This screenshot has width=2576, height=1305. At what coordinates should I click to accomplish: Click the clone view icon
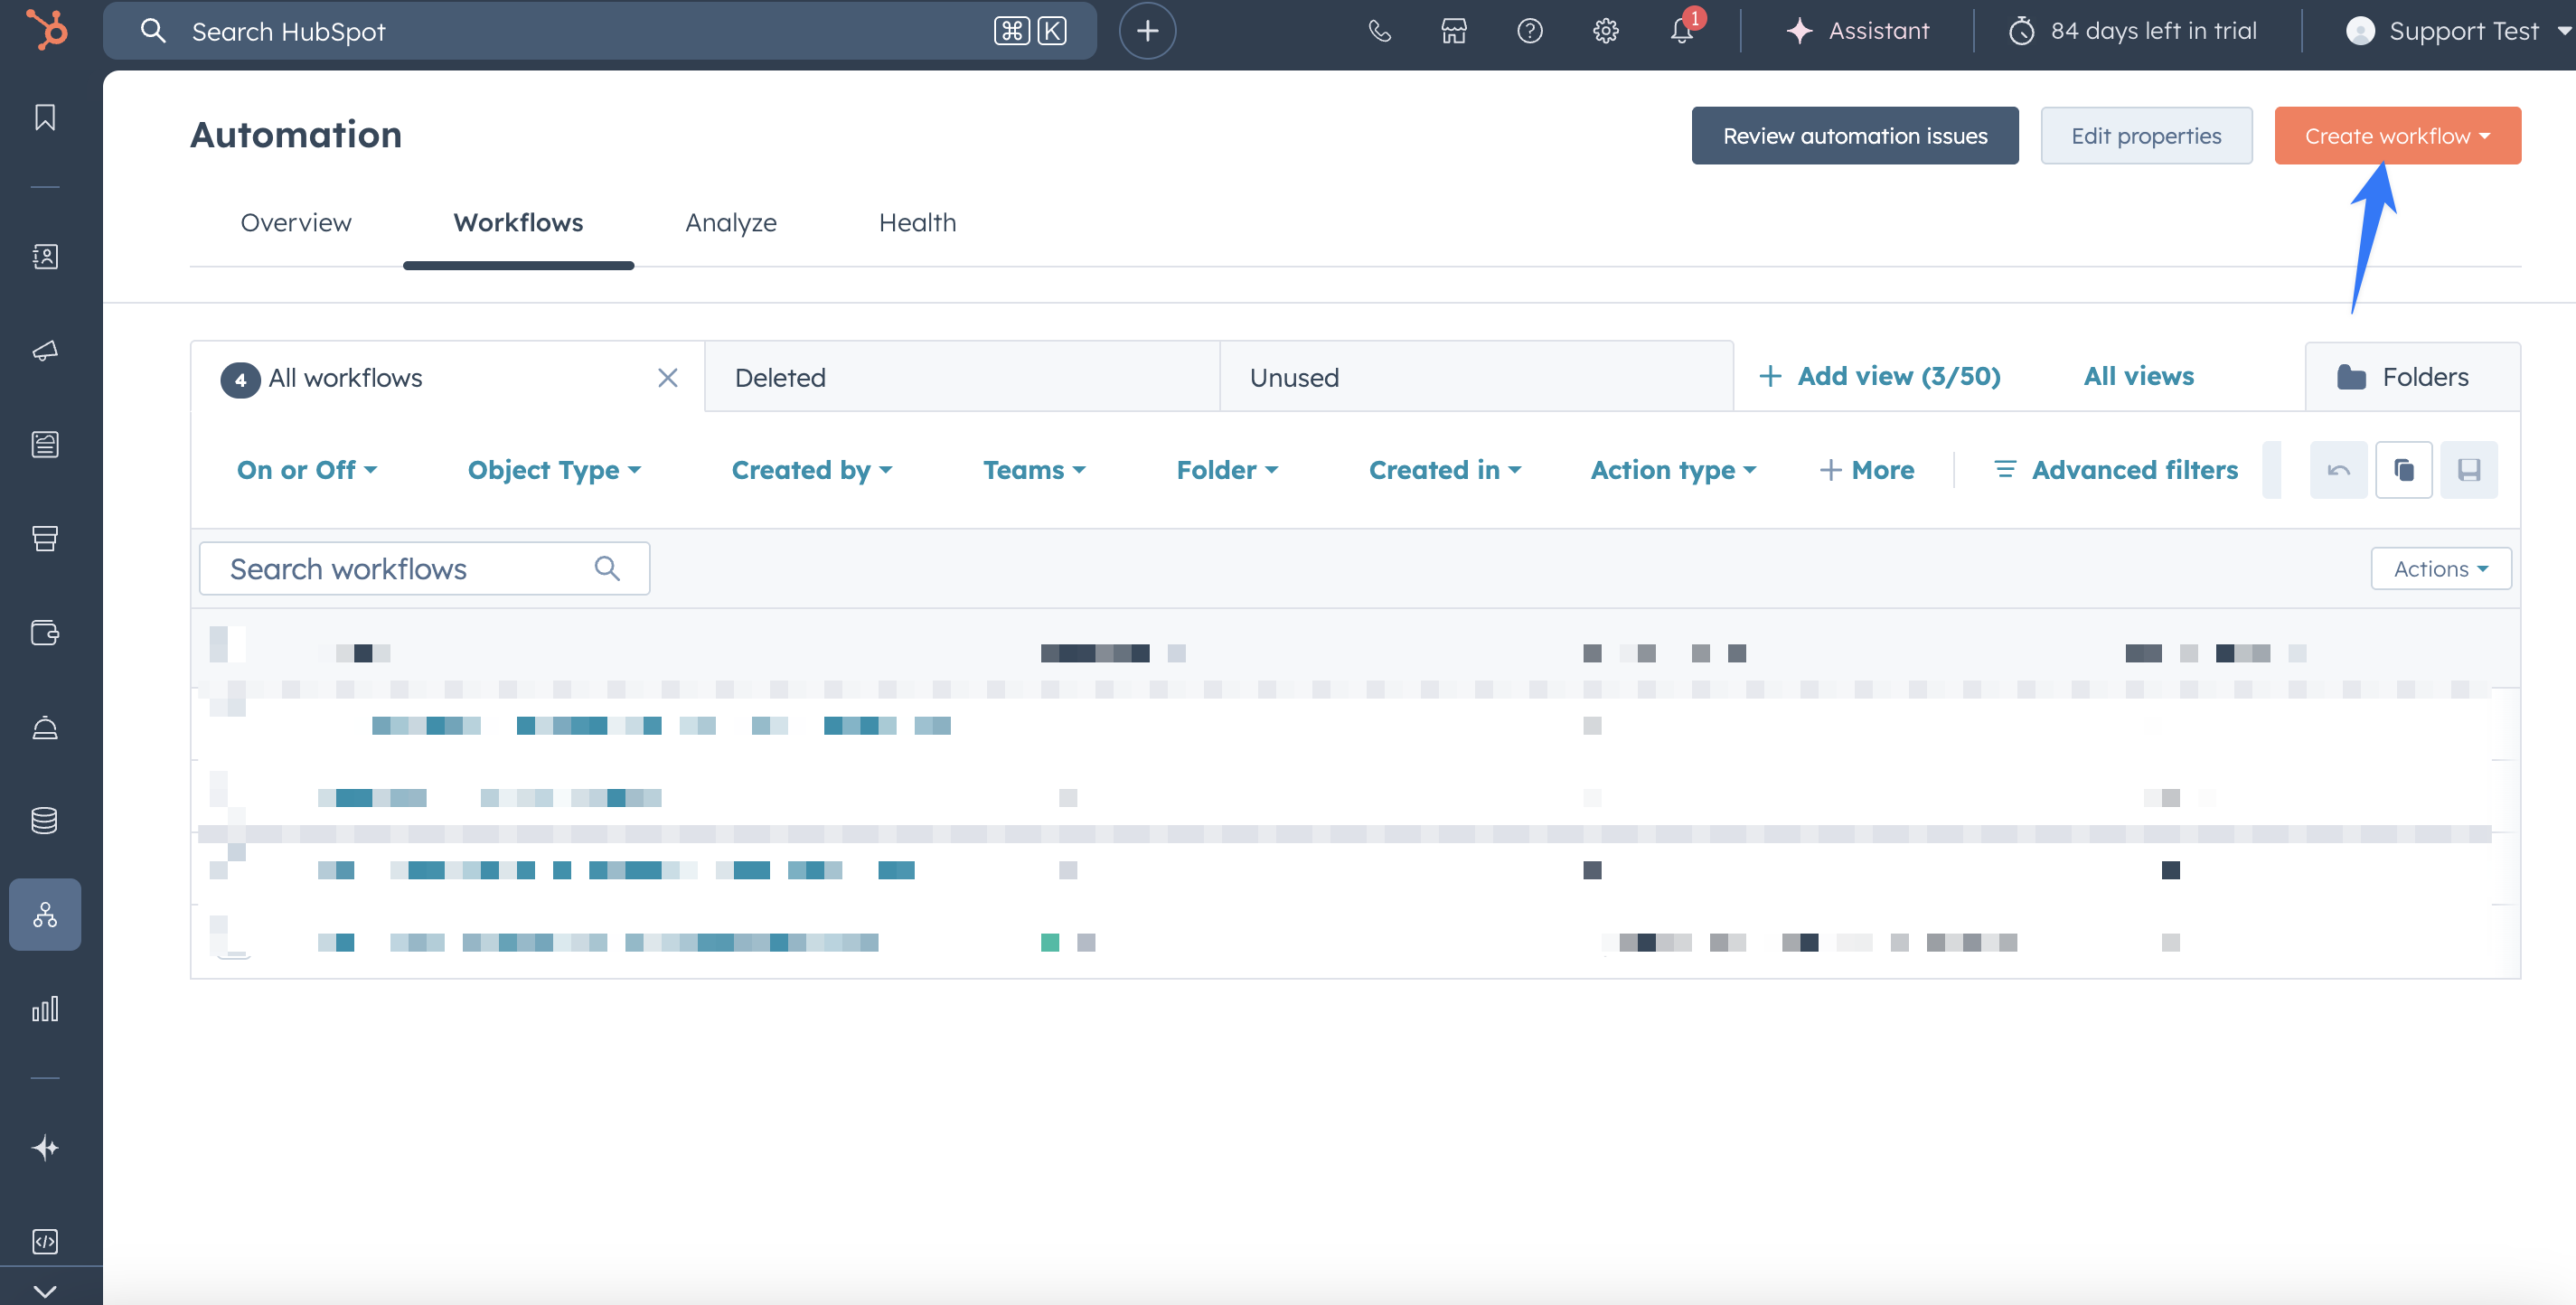point(2404,470)
